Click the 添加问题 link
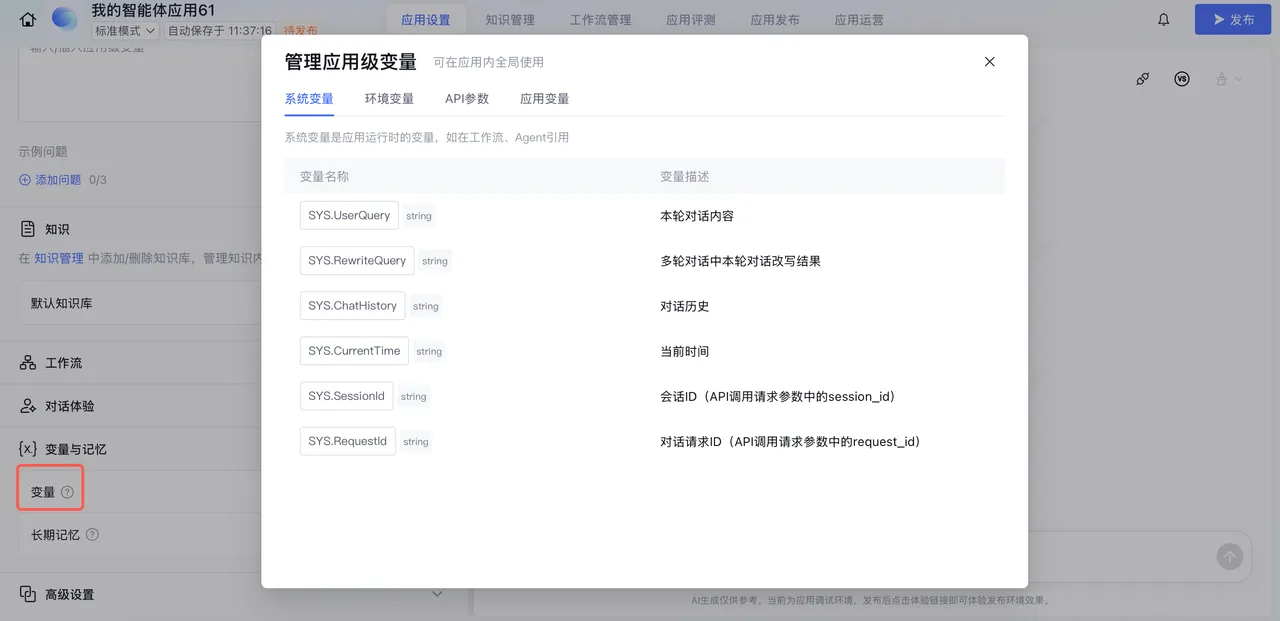Screen dimensions: 1280x621 coord(58,180)
